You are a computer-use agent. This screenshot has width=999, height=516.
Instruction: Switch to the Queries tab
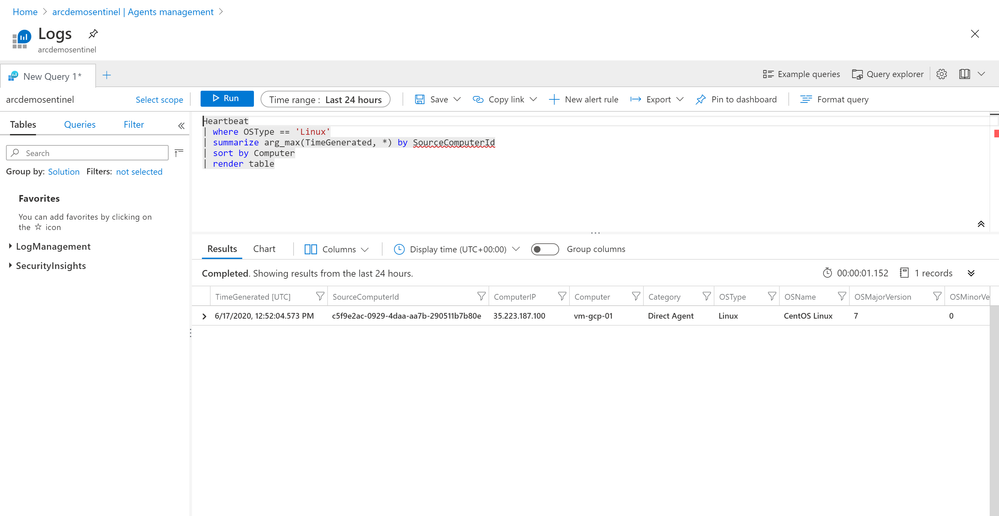[x=80, y=125]
